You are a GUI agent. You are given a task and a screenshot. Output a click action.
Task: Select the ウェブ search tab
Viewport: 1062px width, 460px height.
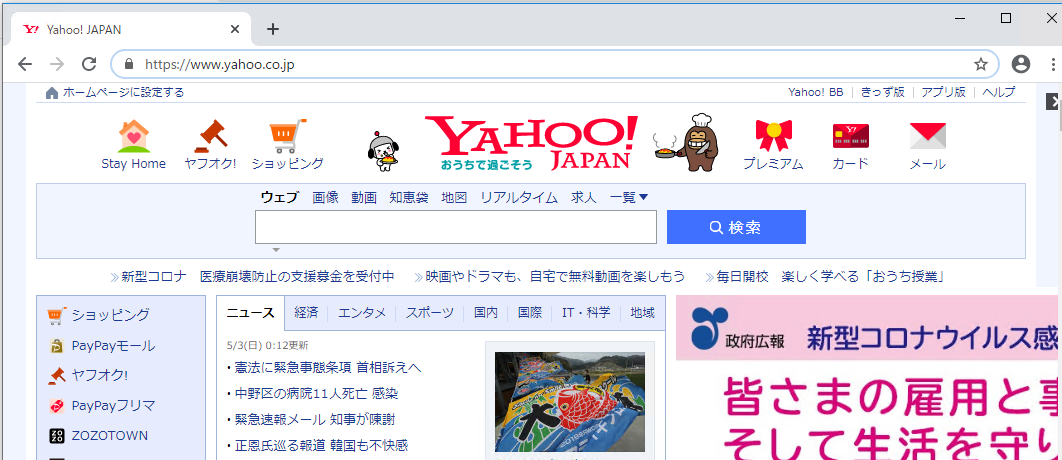point(279,197)
